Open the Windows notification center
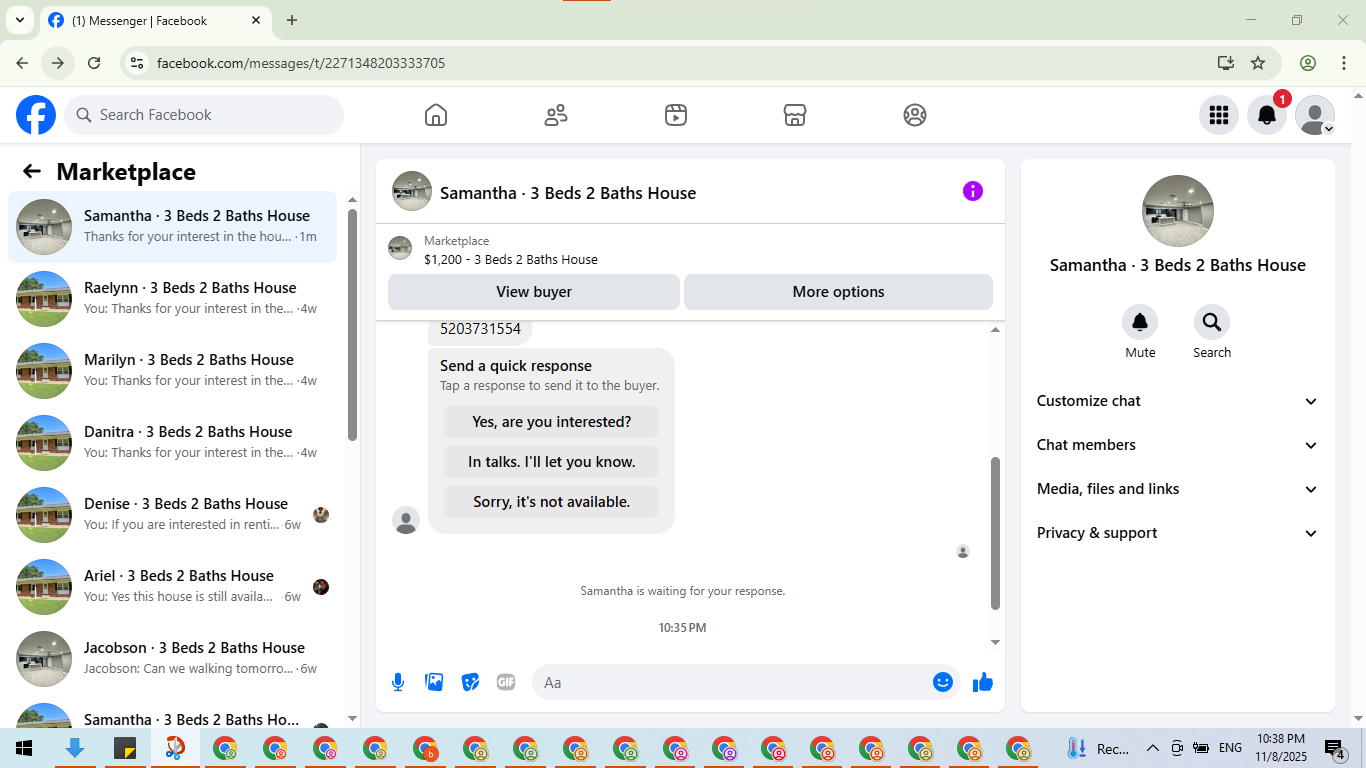The width and height of the screenshot is (1366, 768). pyautogui.click(x=1335, y=748)
